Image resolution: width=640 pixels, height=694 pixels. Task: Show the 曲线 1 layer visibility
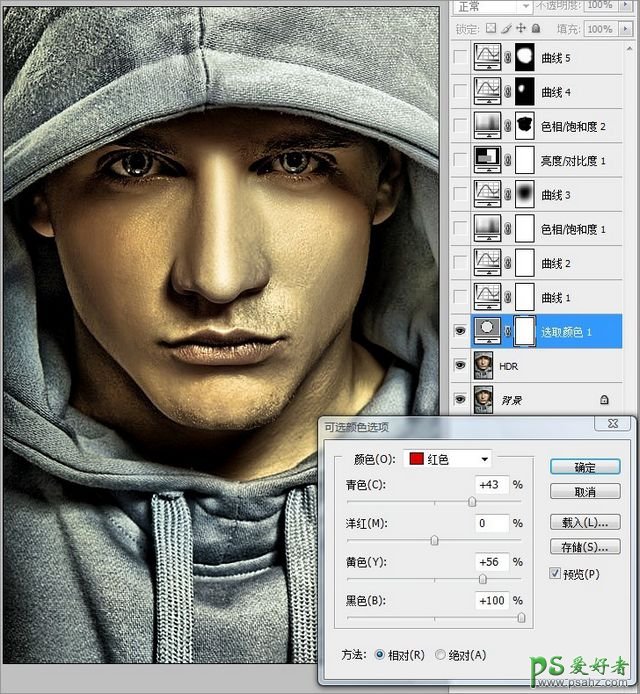(459, 297)
